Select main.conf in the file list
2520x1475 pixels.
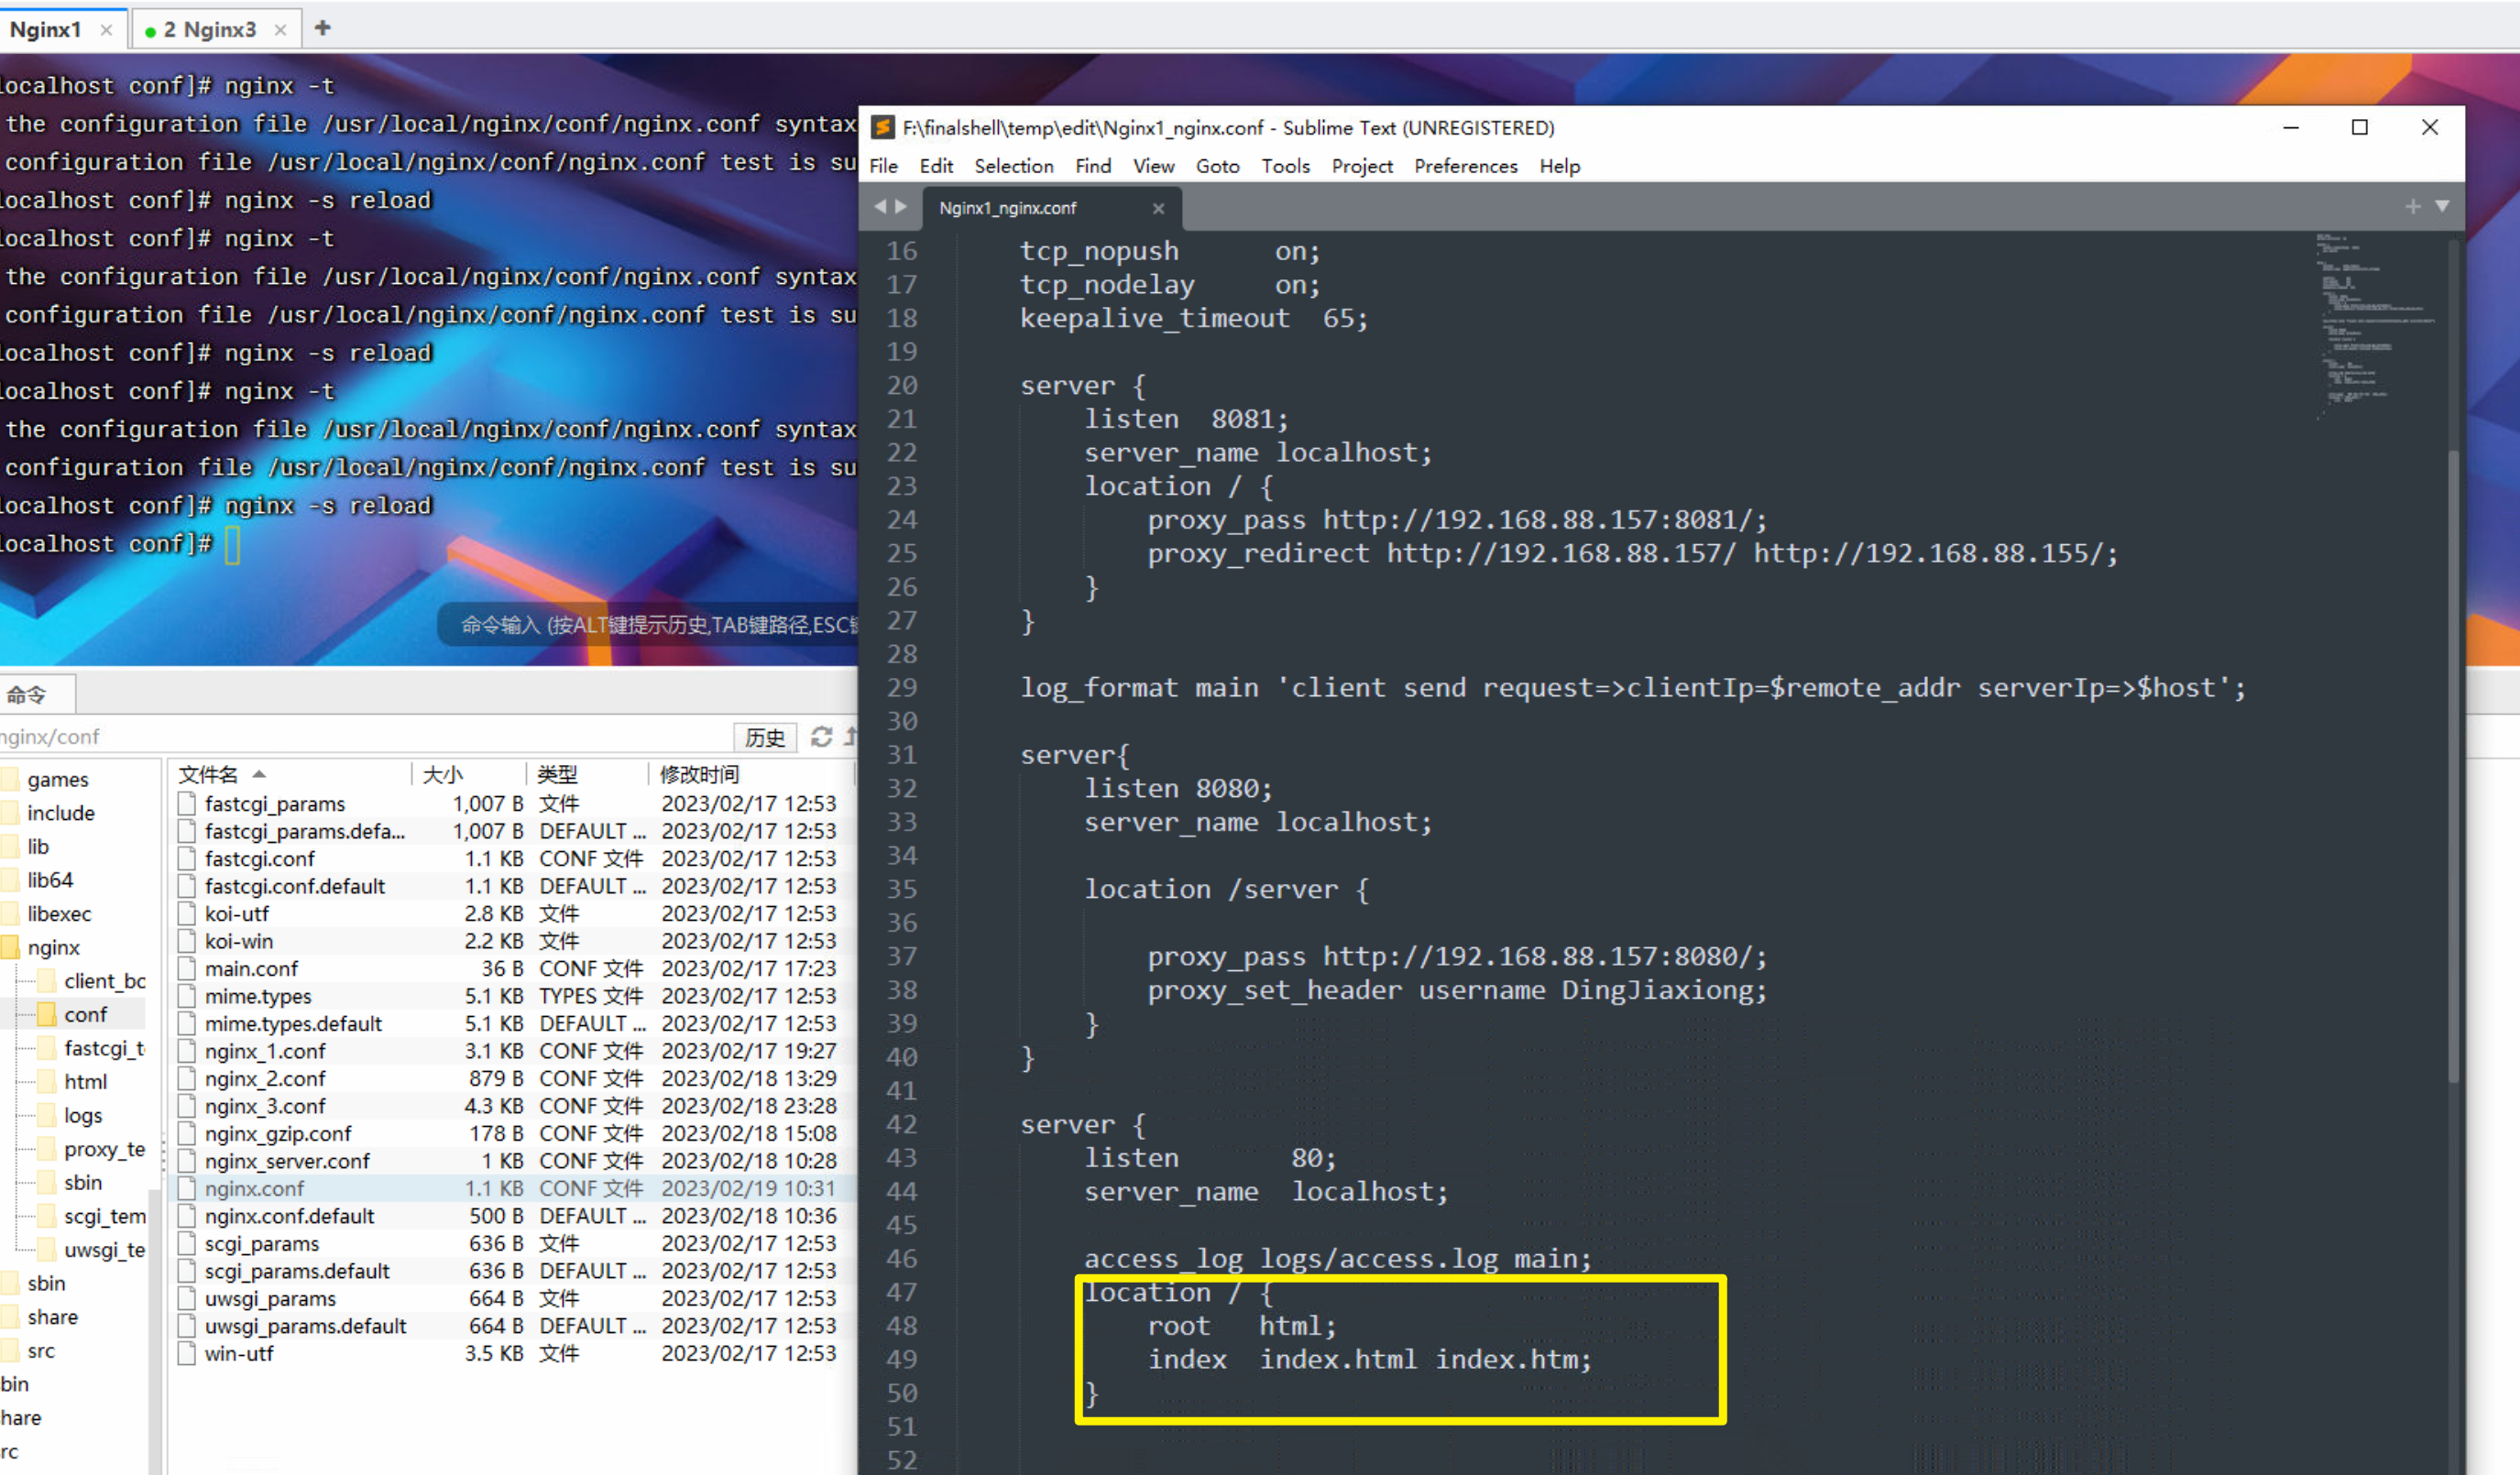[251, 968]
